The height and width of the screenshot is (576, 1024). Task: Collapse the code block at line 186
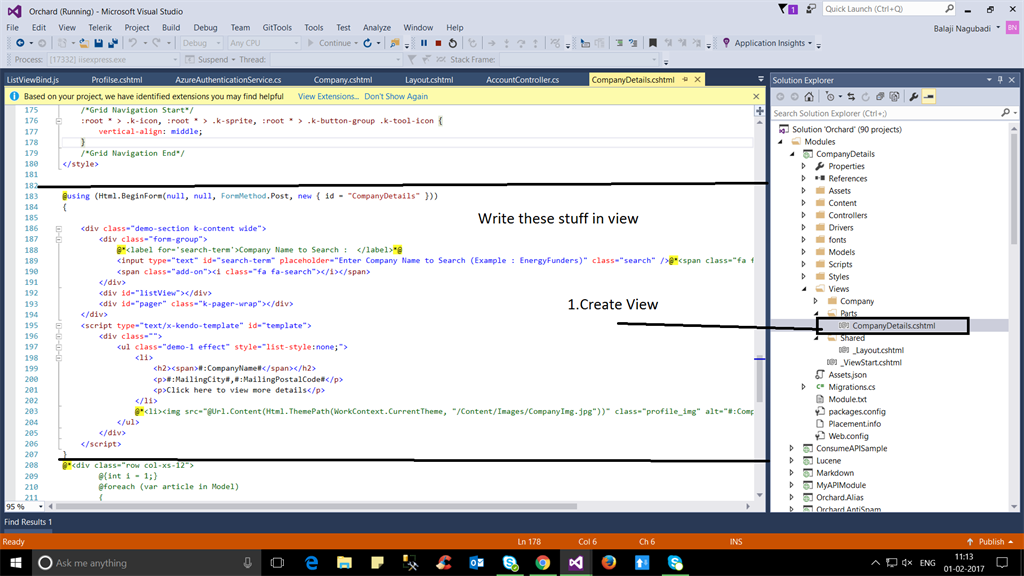[x=59, y=229]
